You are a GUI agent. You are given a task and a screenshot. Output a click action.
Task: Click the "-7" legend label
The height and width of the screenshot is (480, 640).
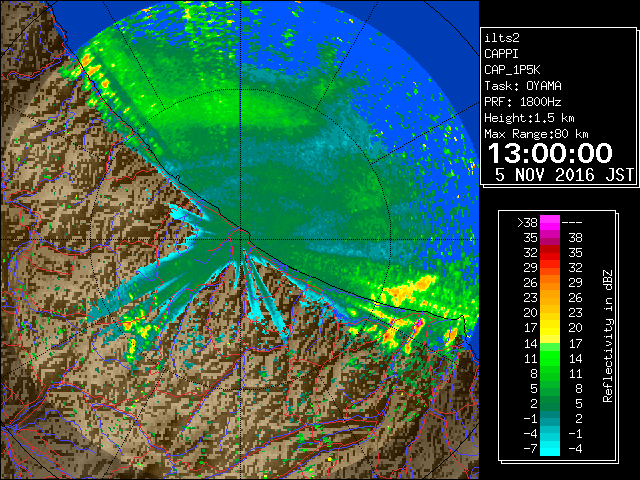pos(530,449)
